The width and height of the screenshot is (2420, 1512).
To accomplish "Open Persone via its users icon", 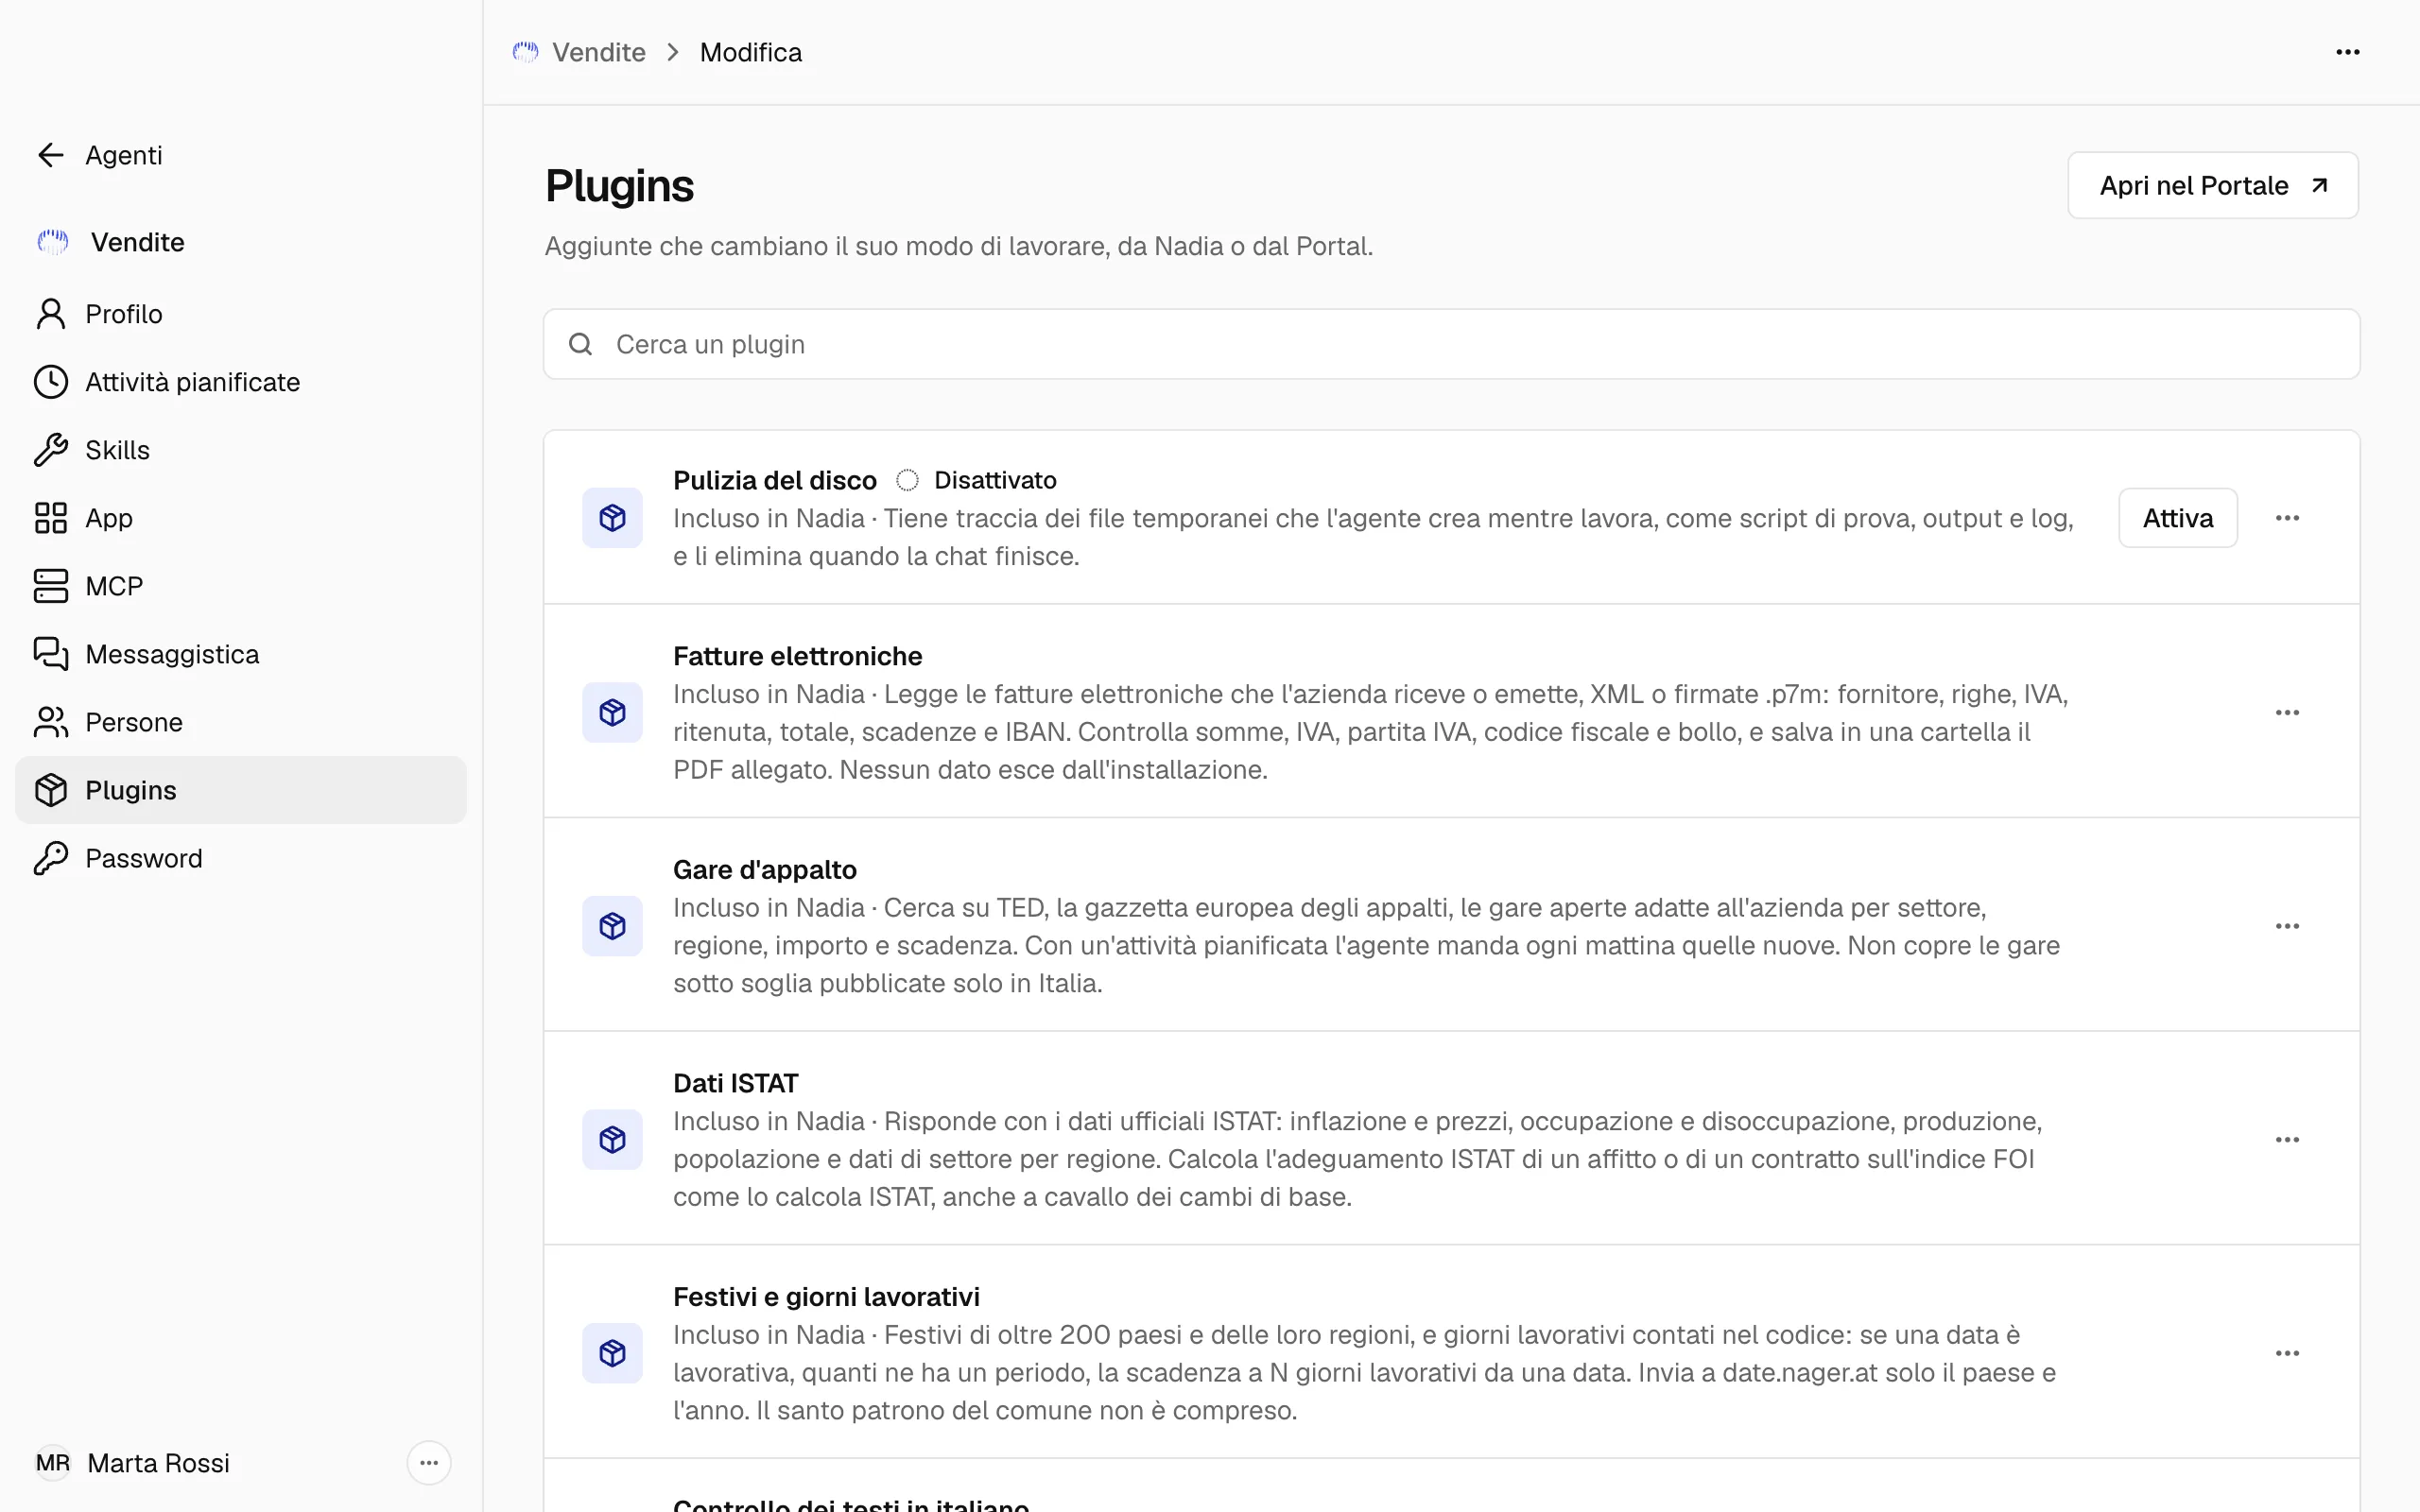I will tap(50, 722).
